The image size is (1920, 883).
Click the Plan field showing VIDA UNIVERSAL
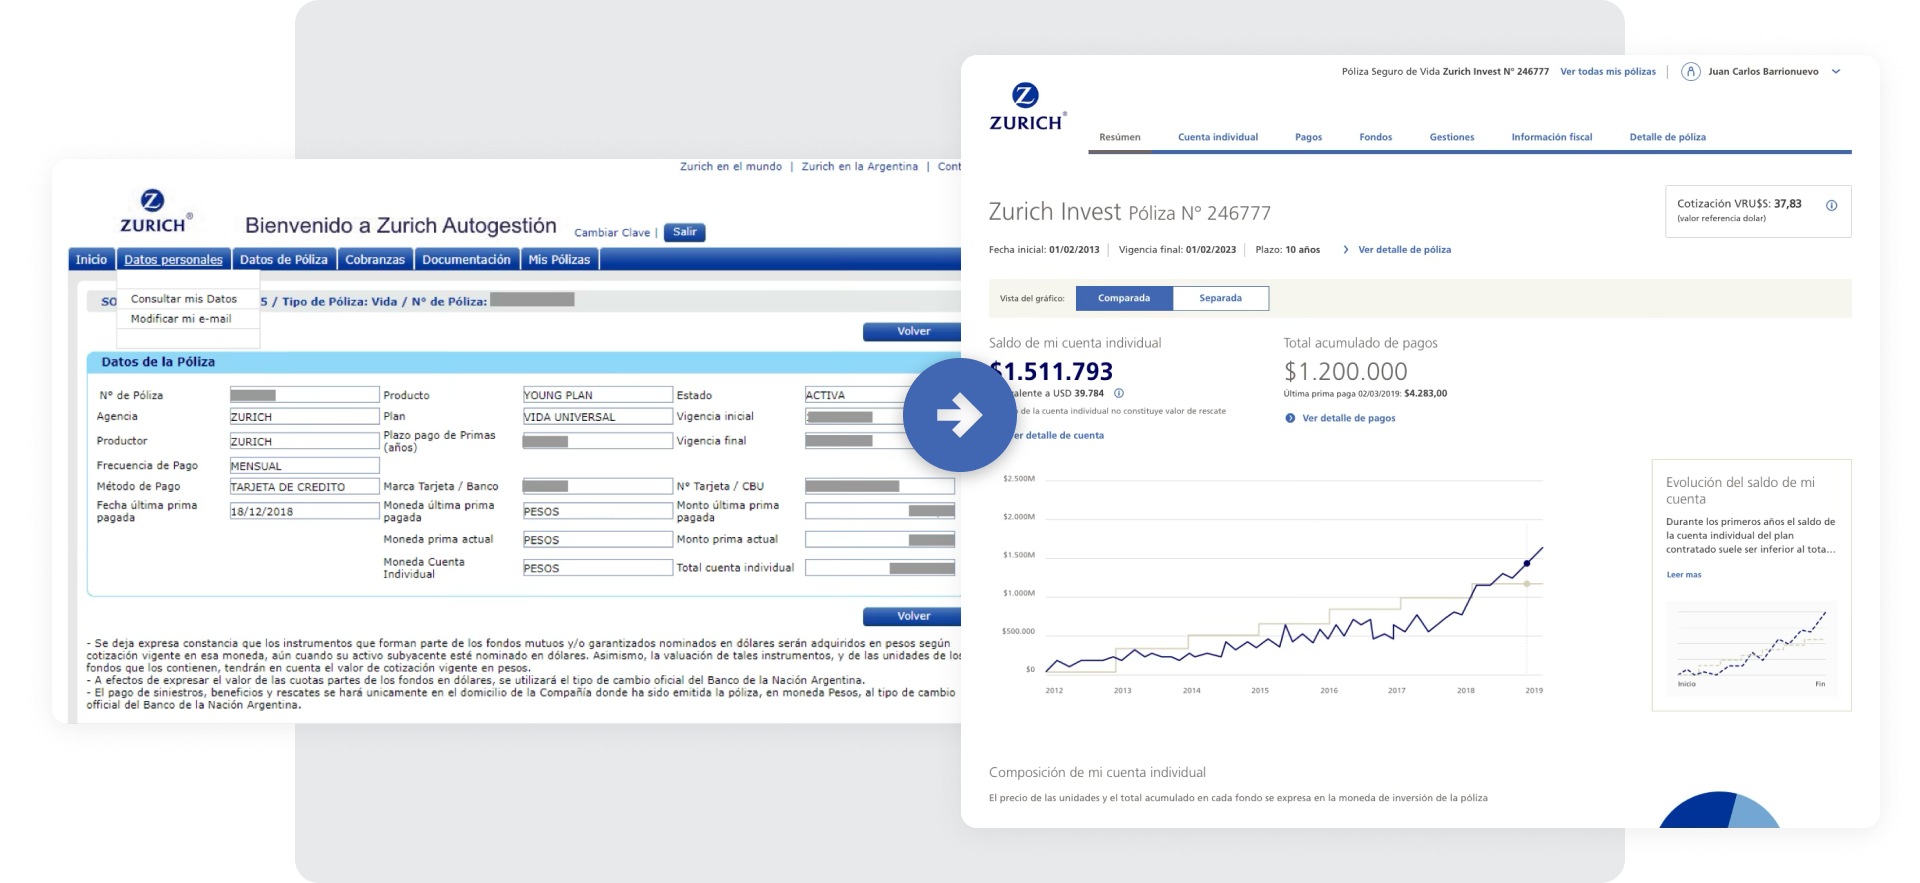tap(597, 417)
